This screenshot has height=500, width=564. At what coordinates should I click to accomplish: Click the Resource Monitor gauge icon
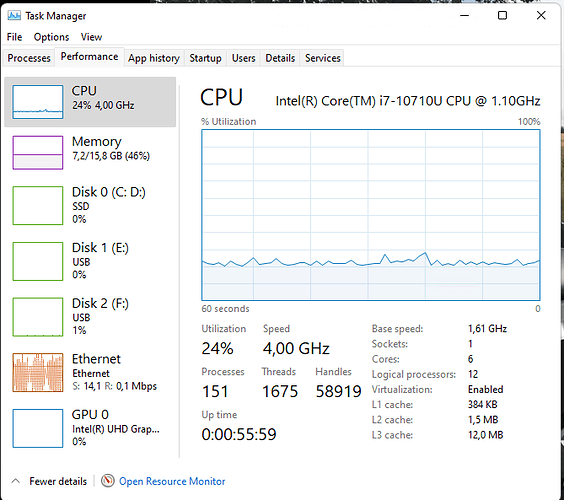click(108, 481)
